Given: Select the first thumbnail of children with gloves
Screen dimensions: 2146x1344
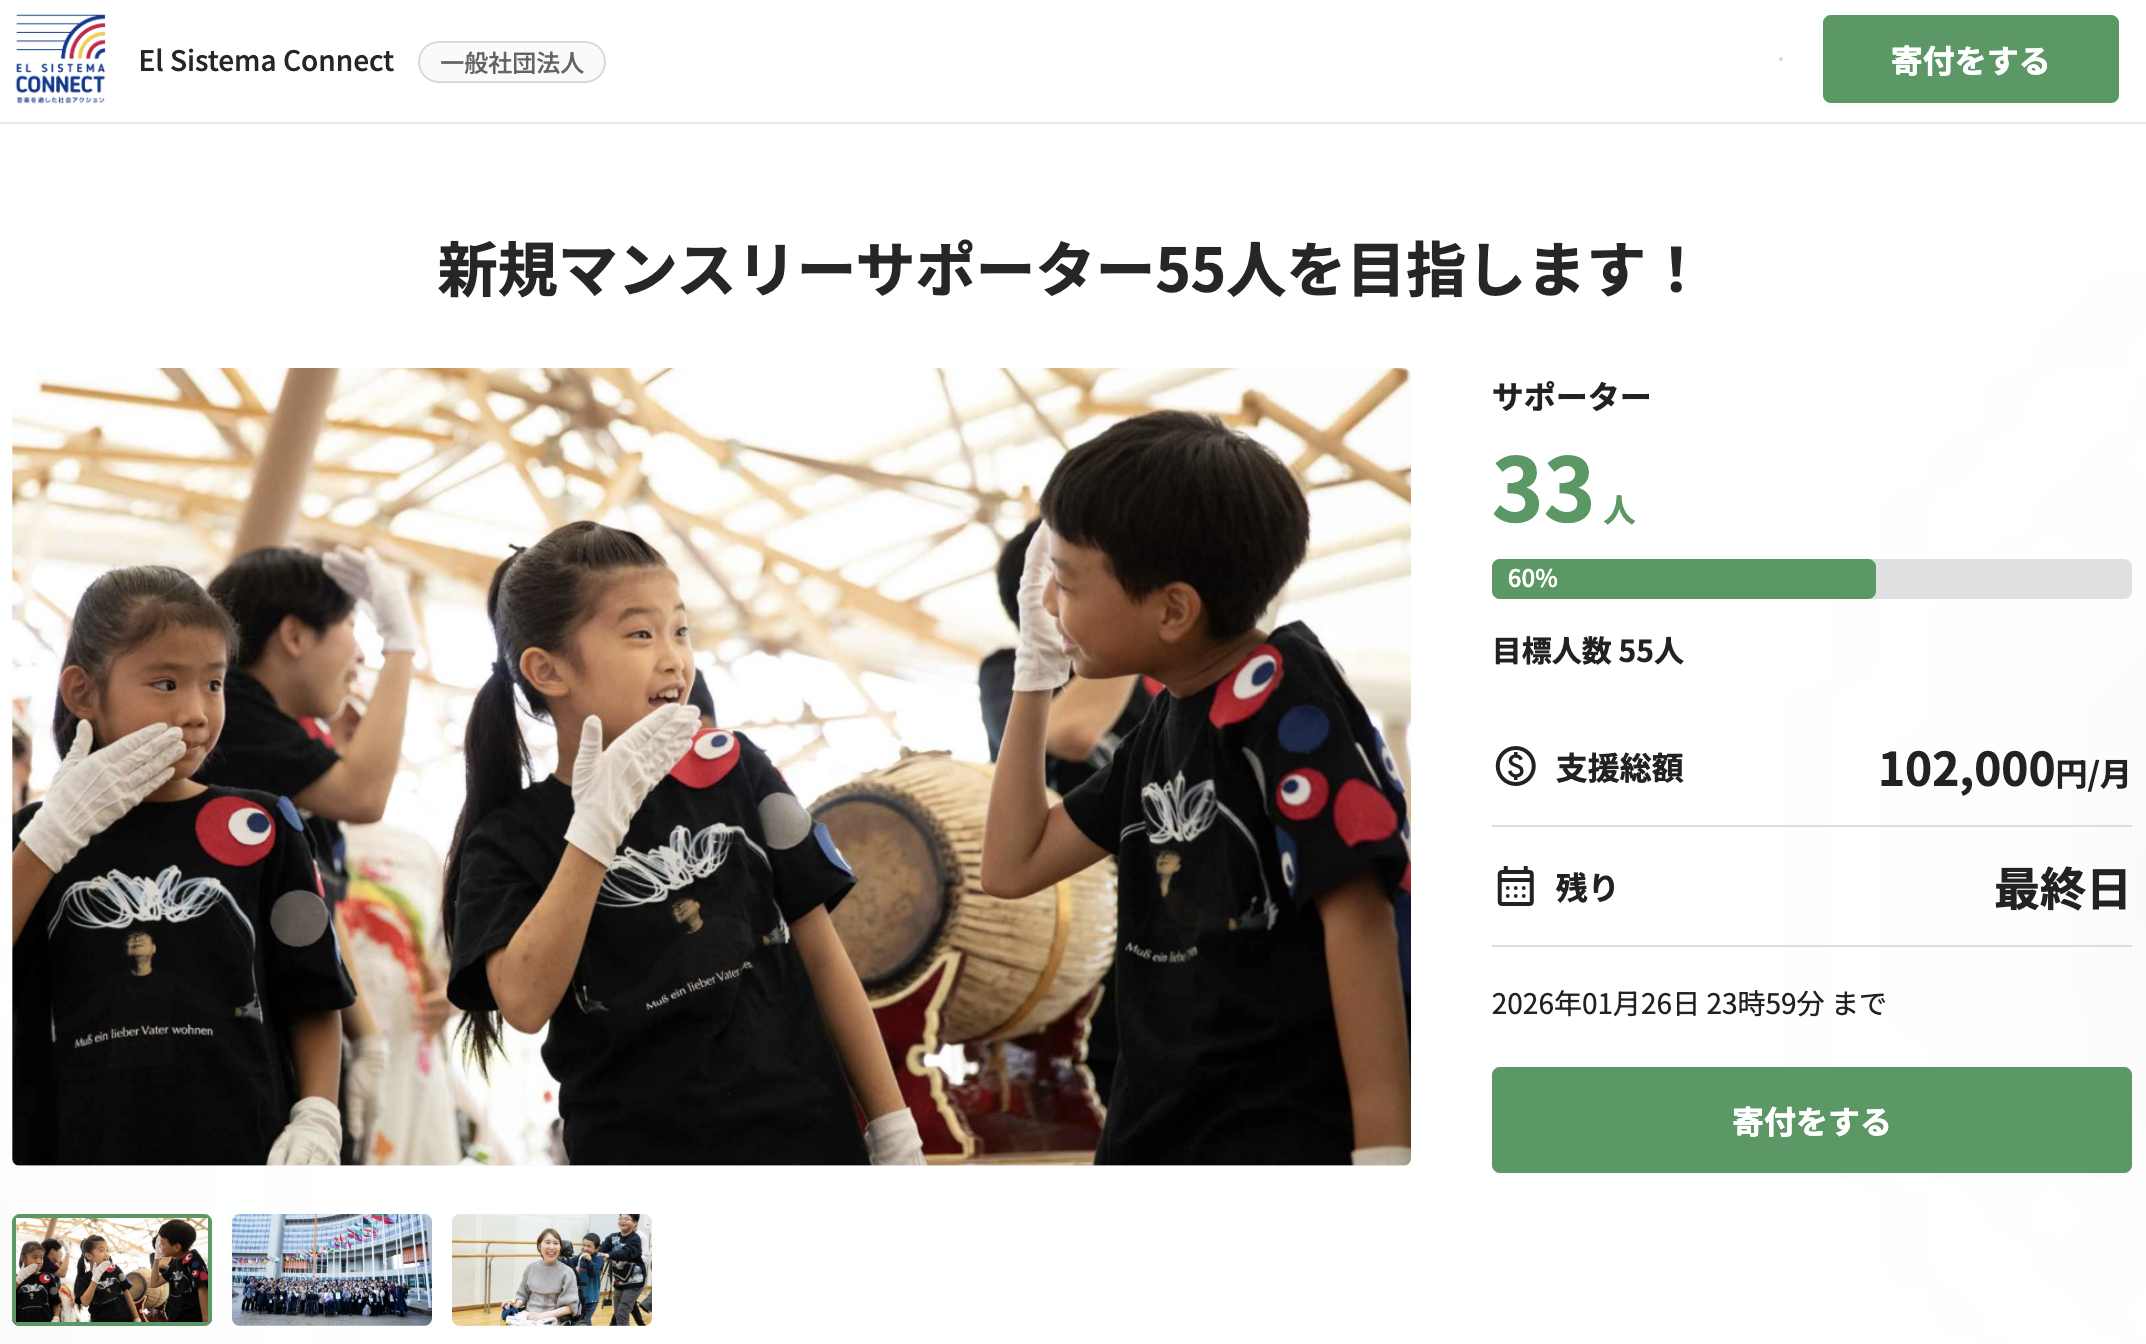Looking at the screenshot, I should point(112,1270).
